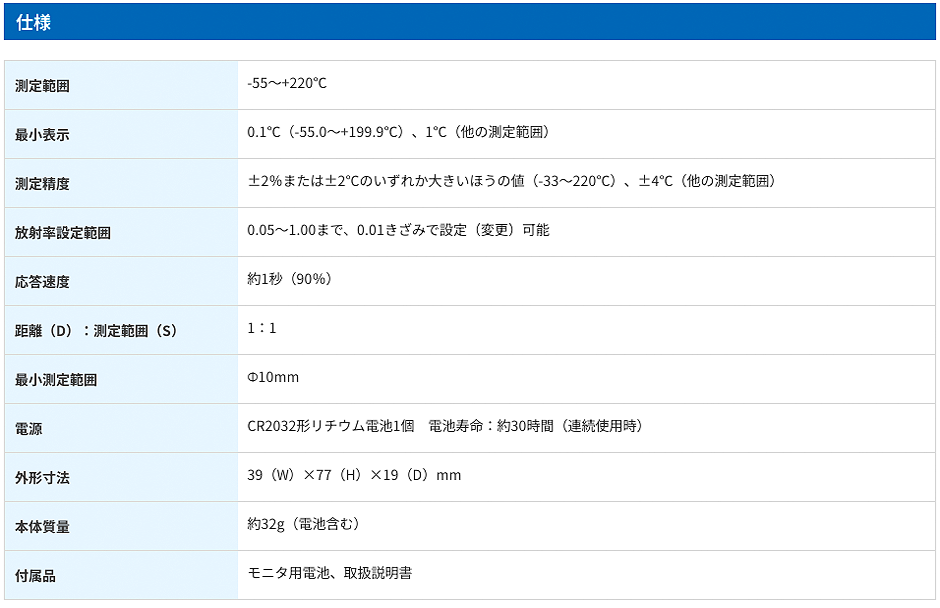
Task: Click the Φ10mm value
Action: pyautogui.click(x=273, y=378)
